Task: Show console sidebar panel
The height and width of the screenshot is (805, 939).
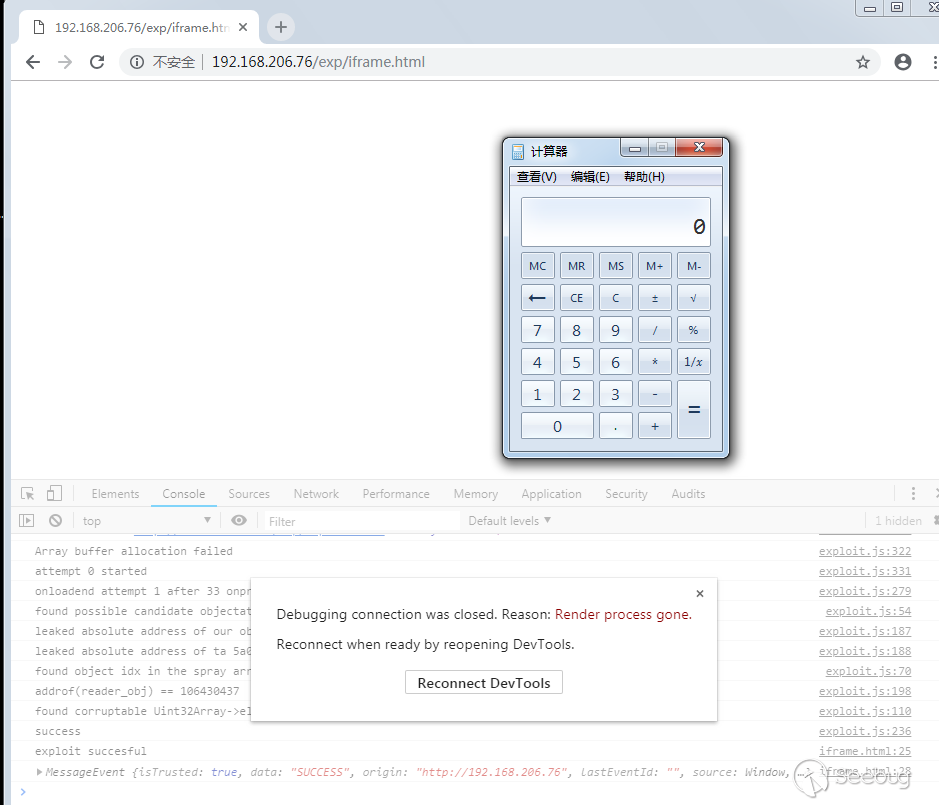Action: coord(26,520)
